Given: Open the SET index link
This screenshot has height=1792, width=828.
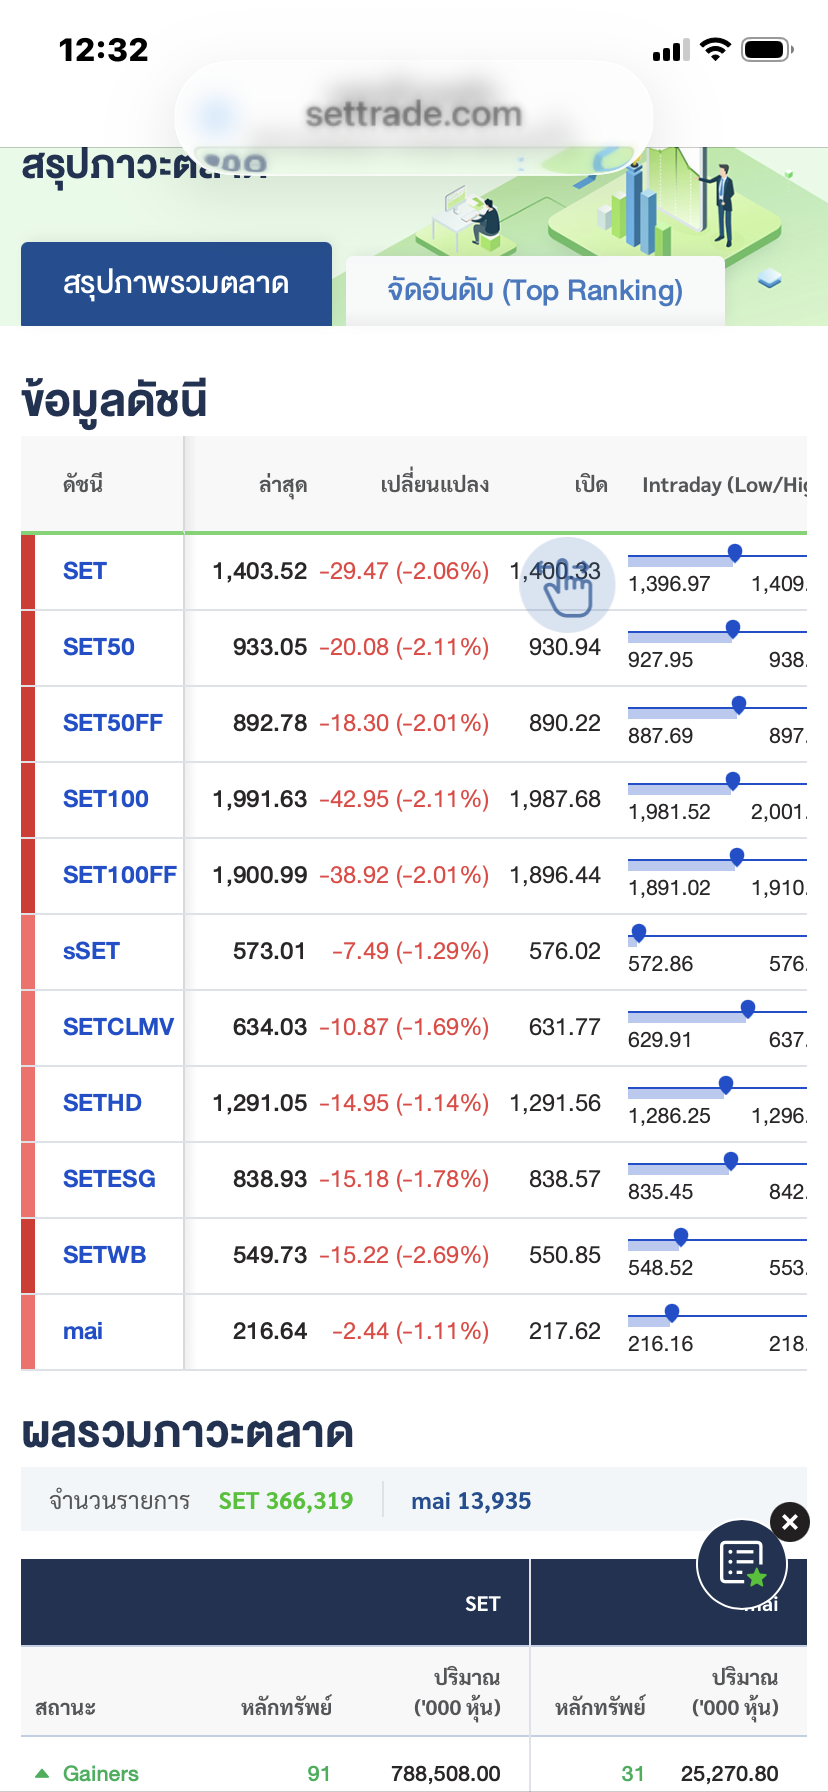Looking at the screenshot, I should pyautogui.click(x=85, y=571).
